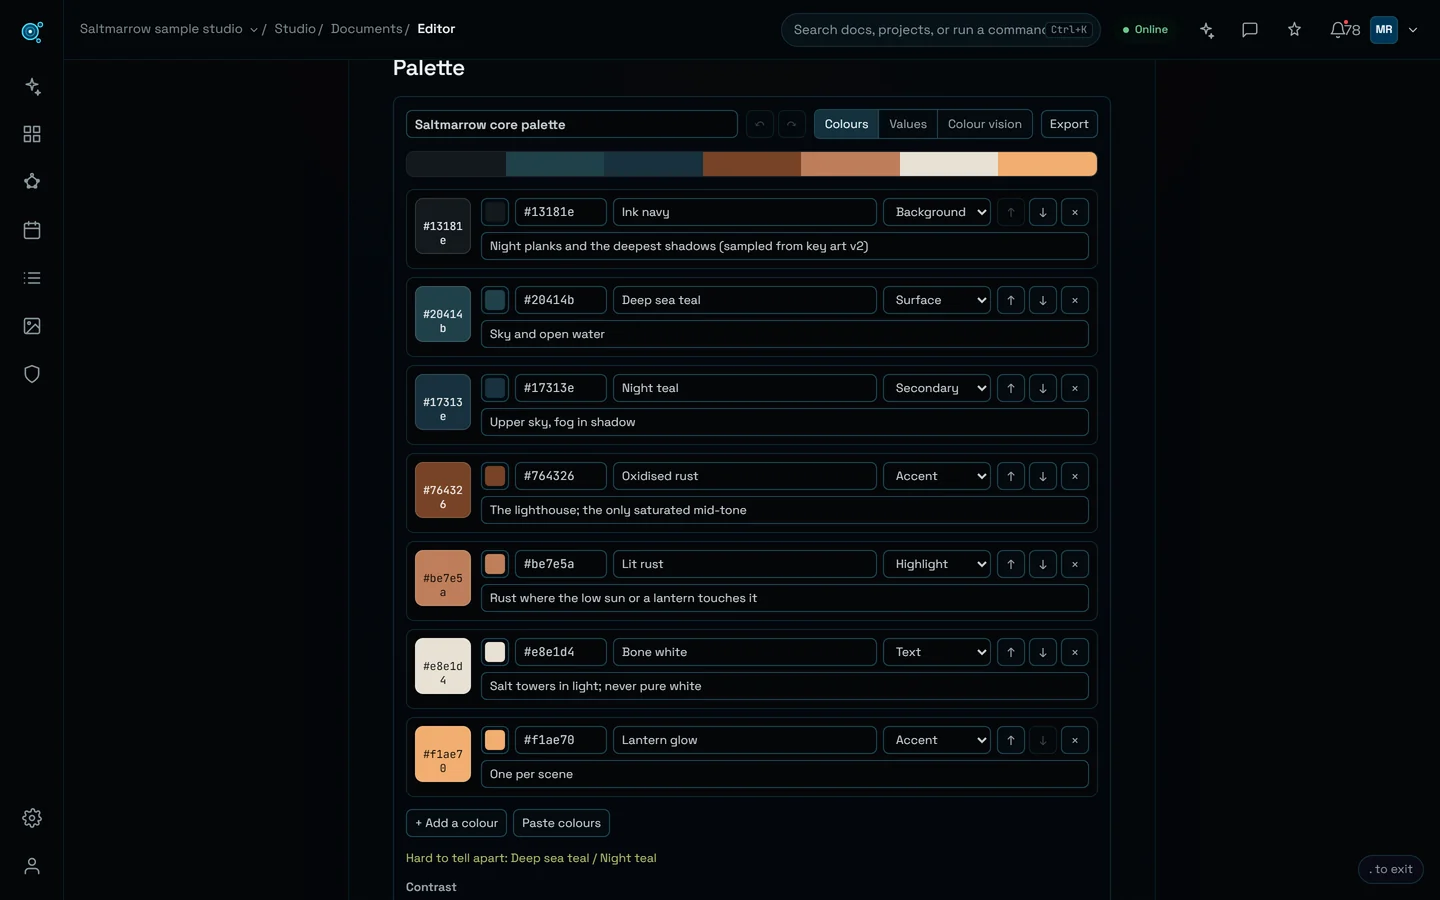Click the sparkle AI icon in top bar
Viewport: 1440px width, 900px height.
[x=1207, y=30]
